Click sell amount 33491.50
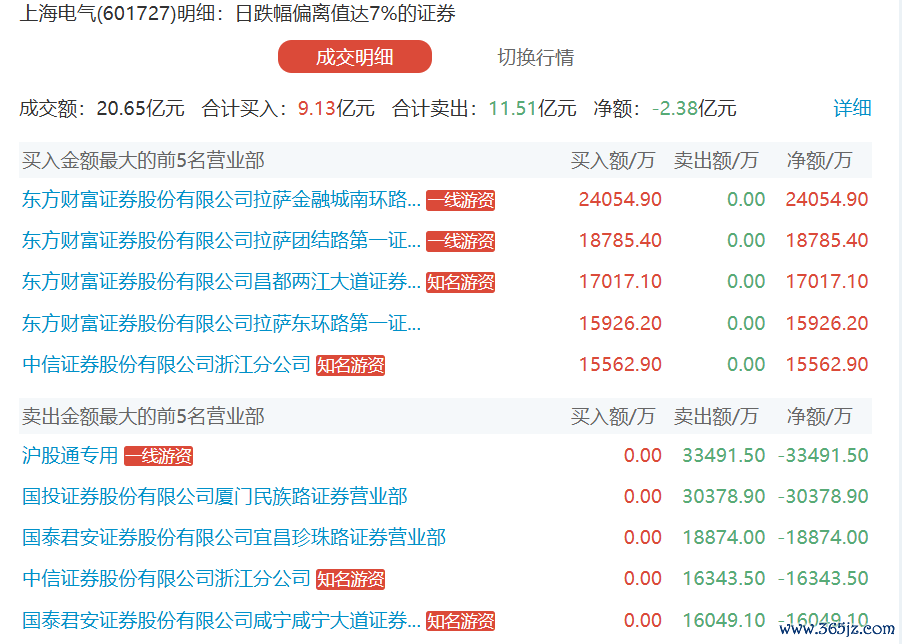902x644 pixels. [x=724, y=455]
